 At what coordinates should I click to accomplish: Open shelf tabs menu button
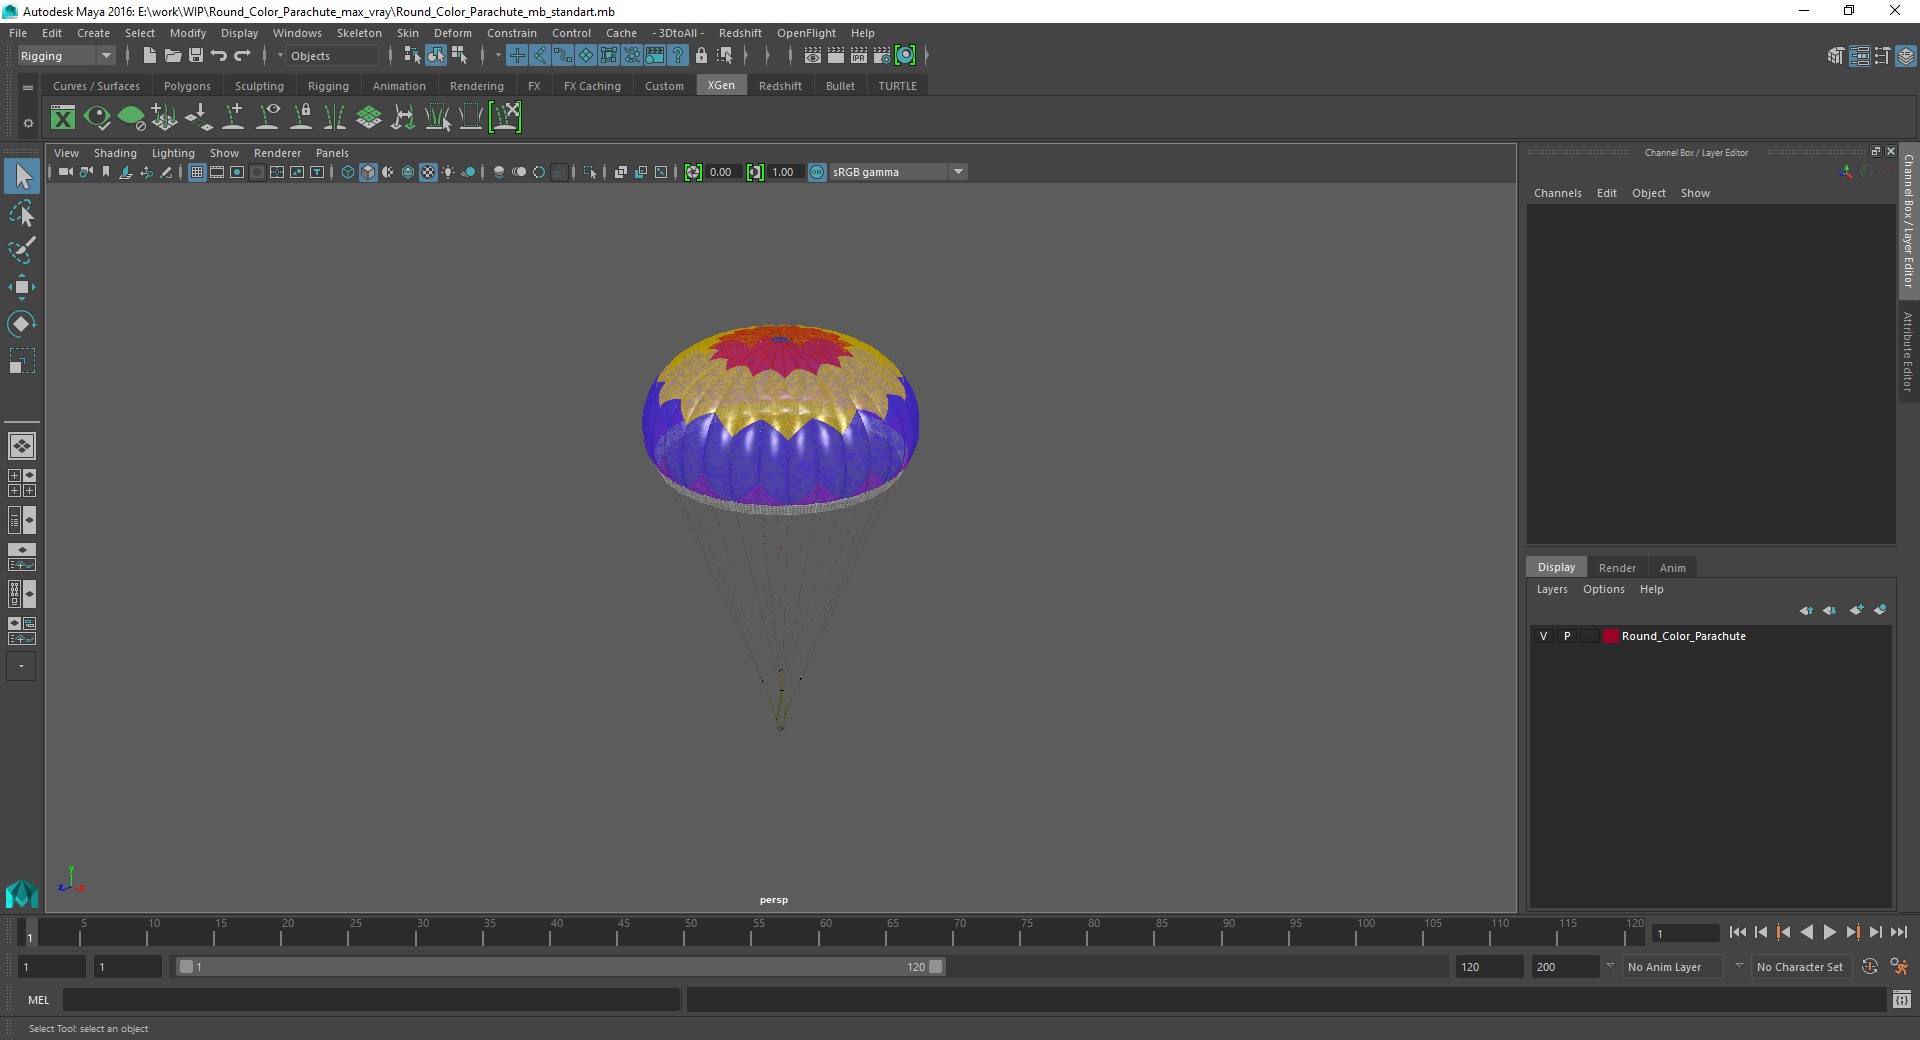[x=28, y=87]
